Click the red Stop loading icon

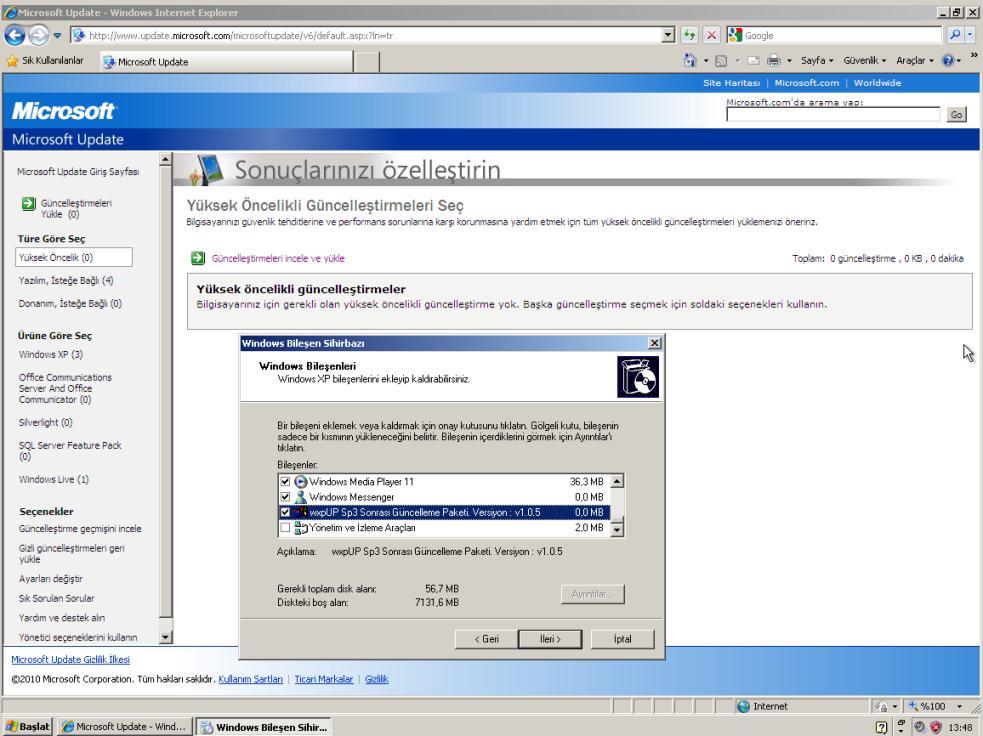[712, 35]
